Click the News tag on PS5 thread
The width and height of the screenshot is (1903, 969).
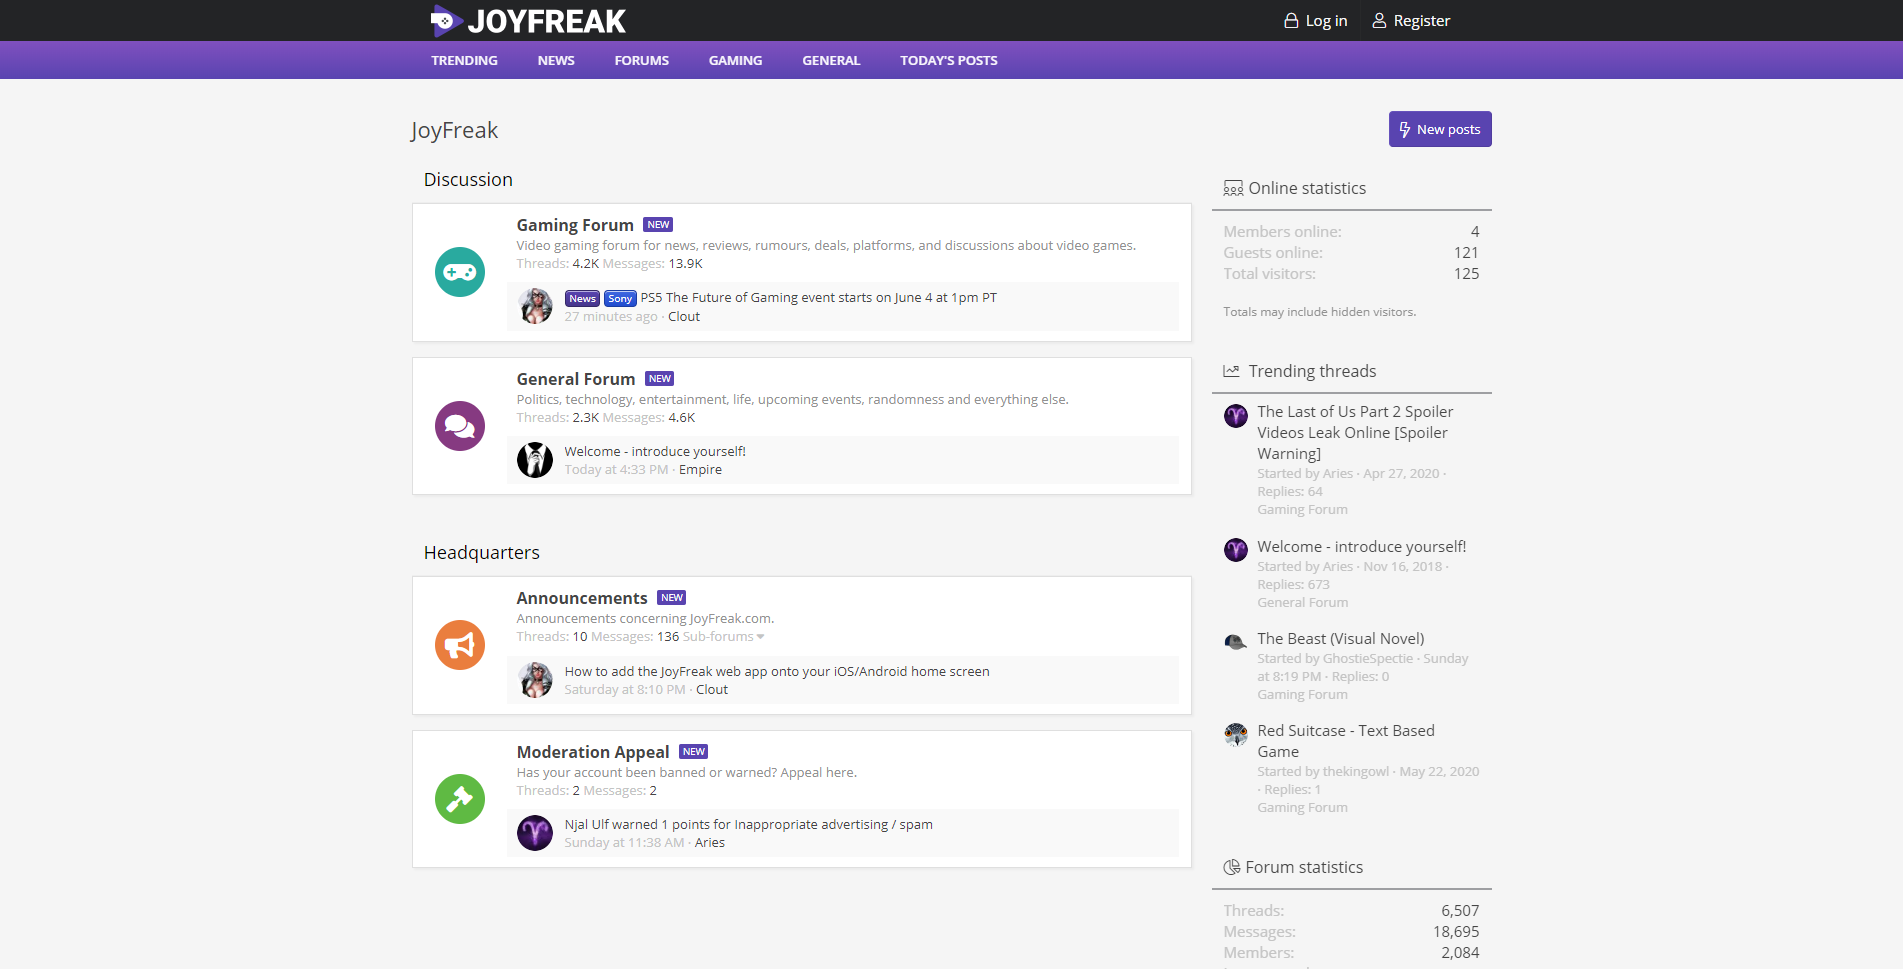point(582,299)
